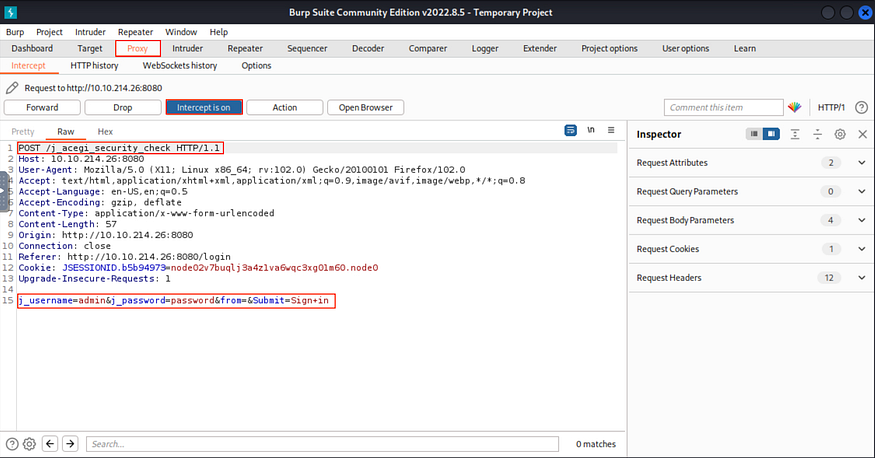The image size is (875, 458).
Task: Open the Comparer tab
Action: pyautogui.click(x=427, y=49)
